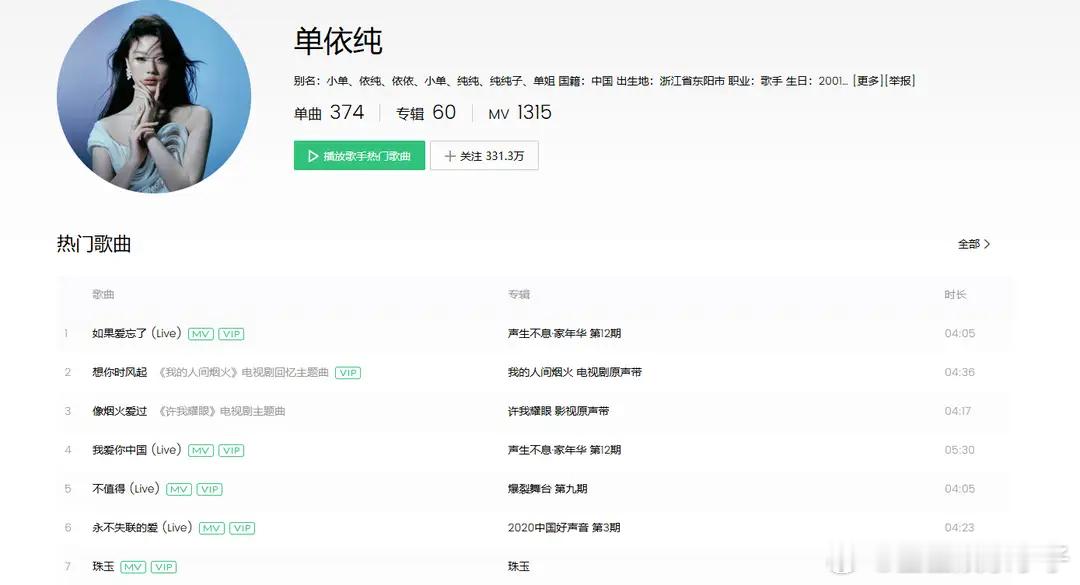Click the subtitle 《我的人间烟火》电视剧回忆主题曲
The image size is (1080, 585).
(x=243, y=373)
